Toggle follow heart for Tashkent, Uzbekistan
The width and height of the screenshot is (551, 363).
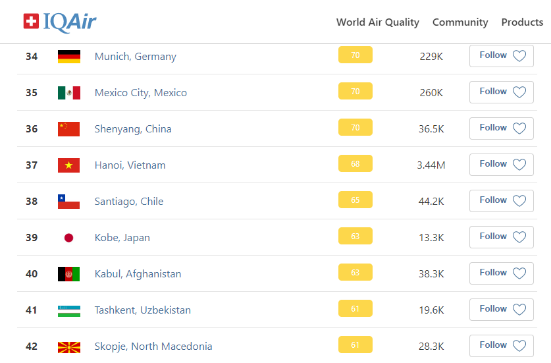(x=519, y=309)
